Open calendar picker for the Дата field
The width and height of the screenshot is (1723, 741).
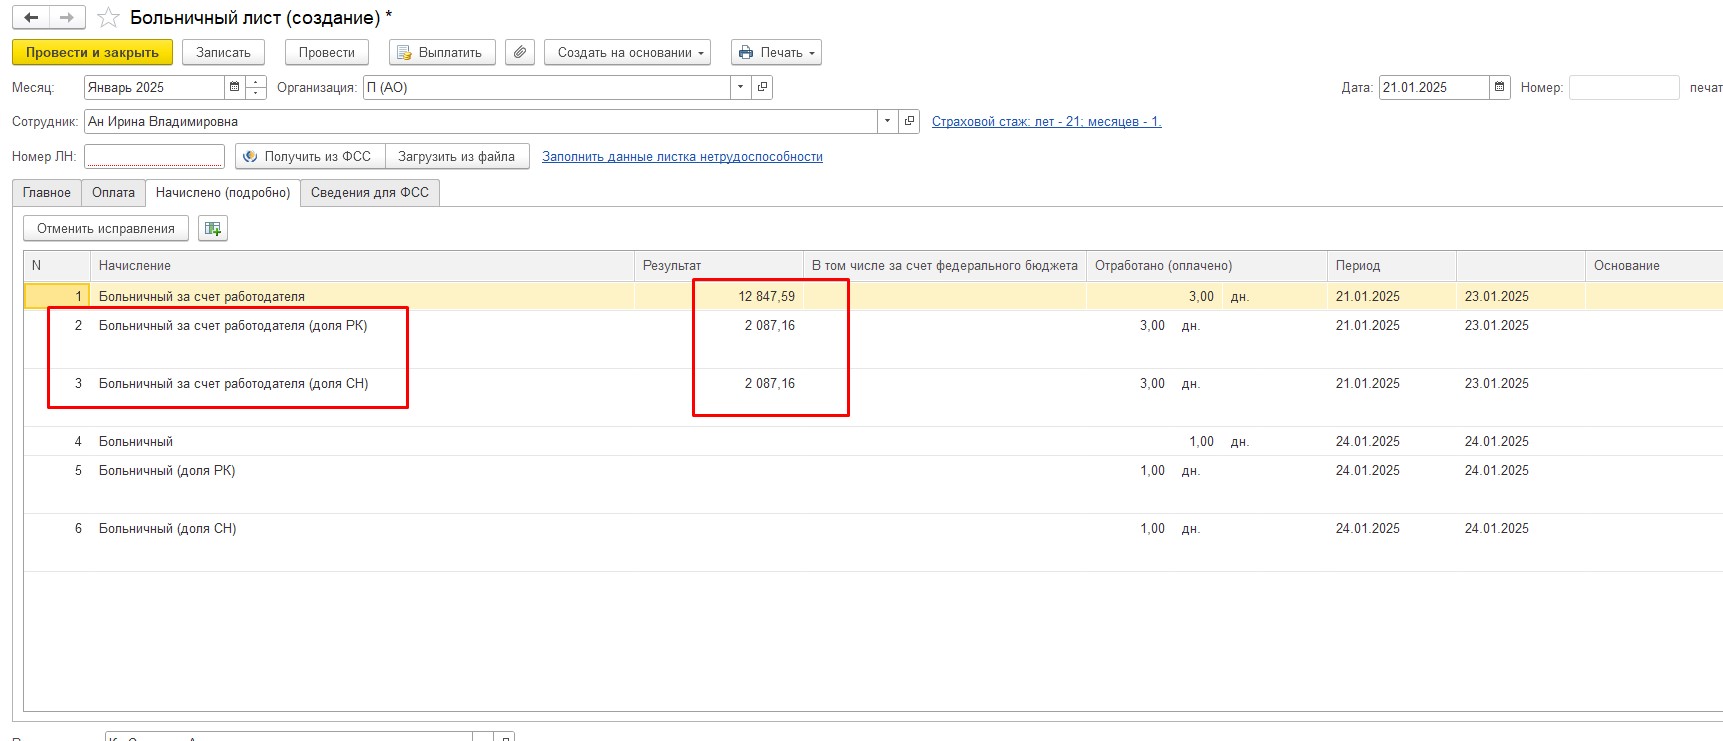(x=1499, y=87)
